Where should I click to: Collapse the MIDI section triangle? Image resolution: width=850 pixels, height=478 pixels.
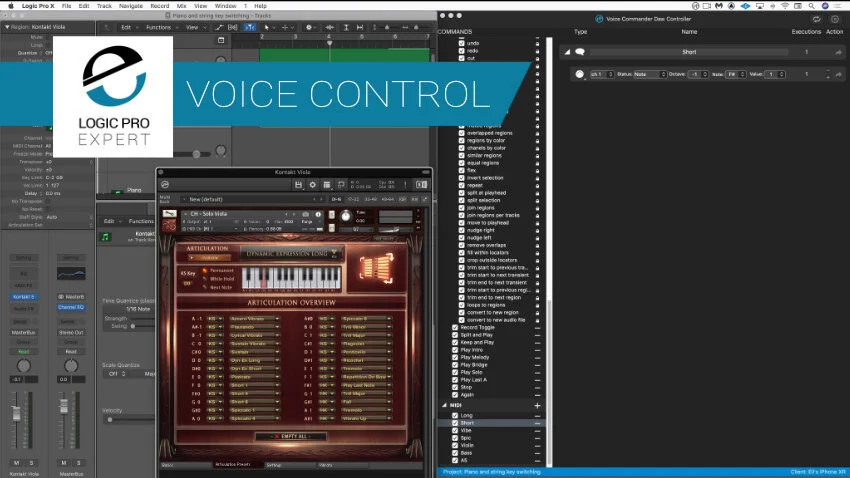pyautogui.click(x=444, y=405)
